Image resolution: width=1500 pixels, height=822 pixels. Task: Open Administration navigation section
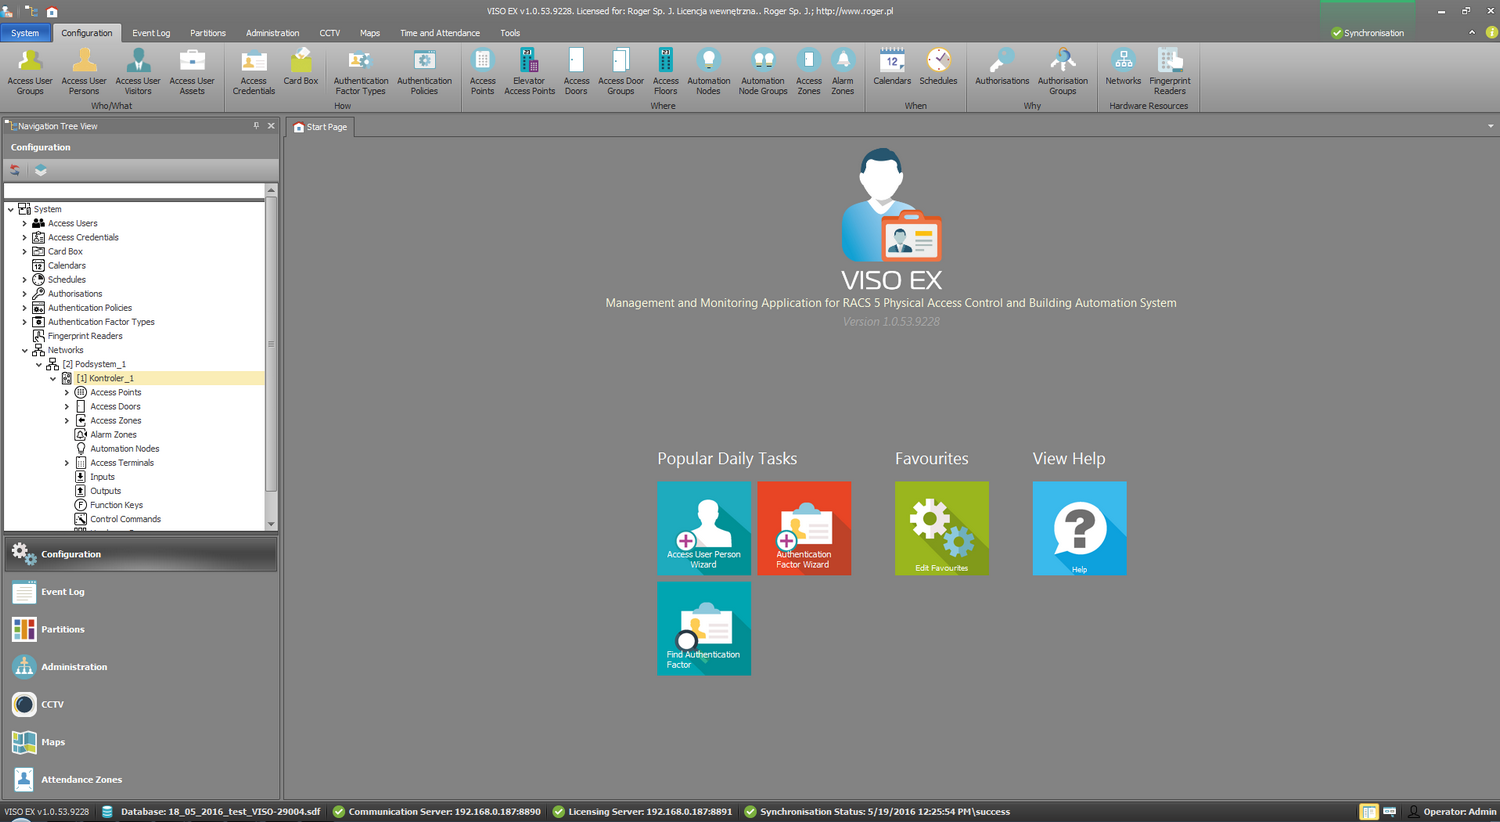(x=140, y=667)
